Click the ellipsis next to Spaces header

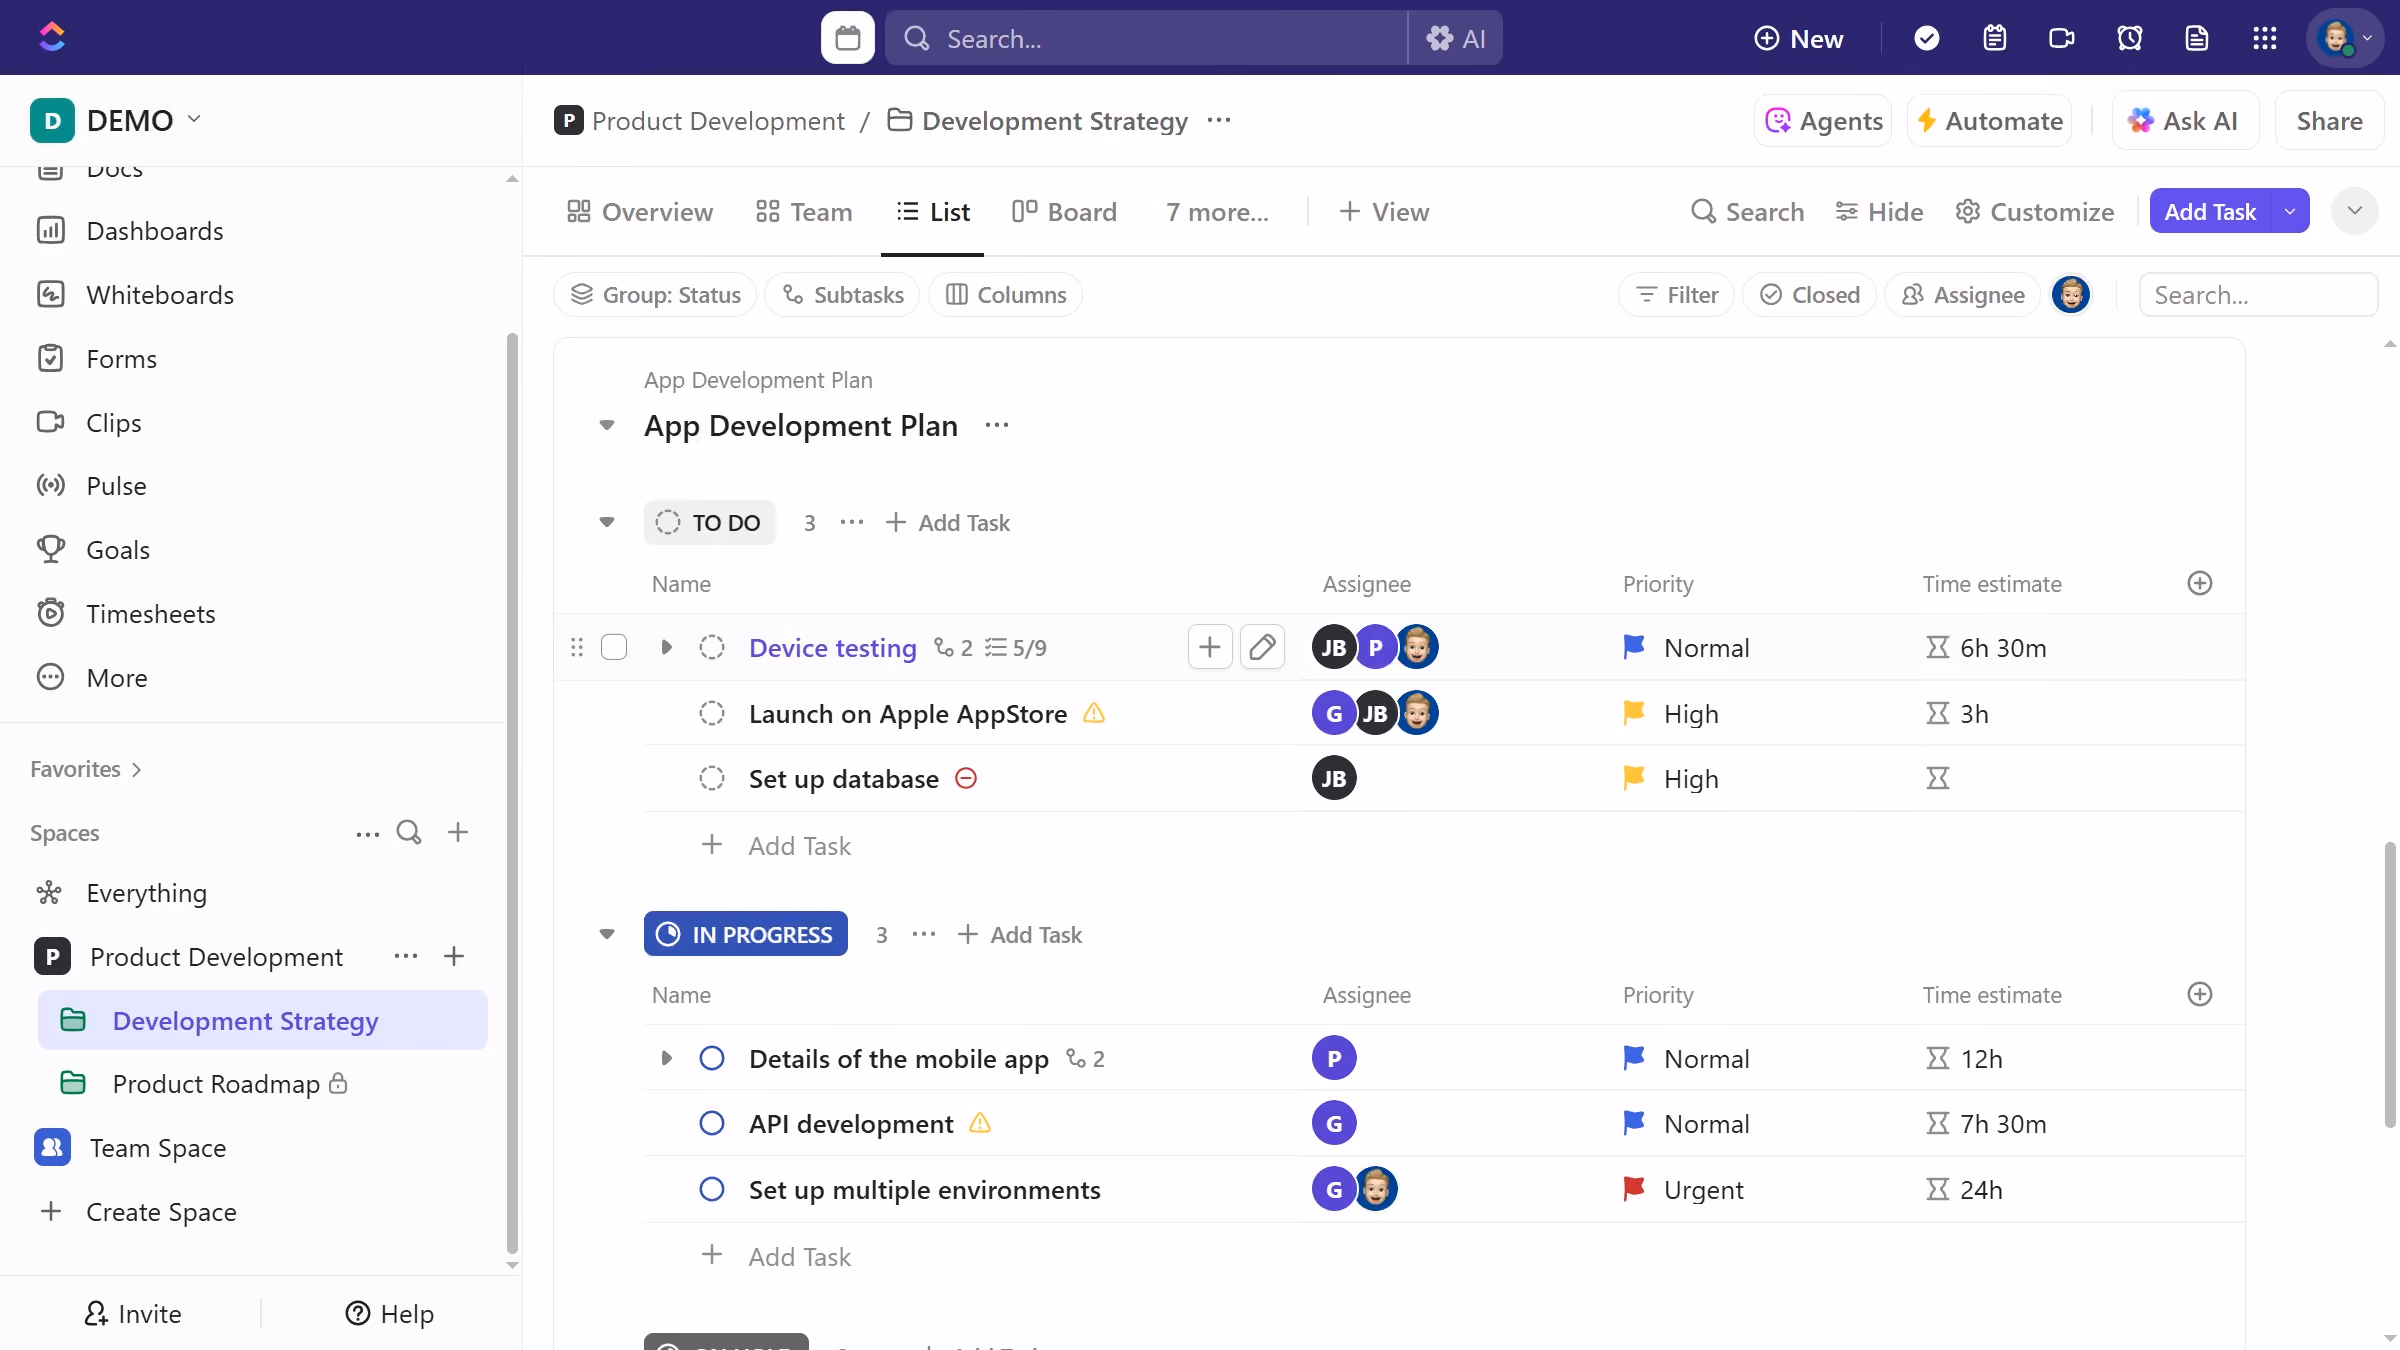point(367,833)
